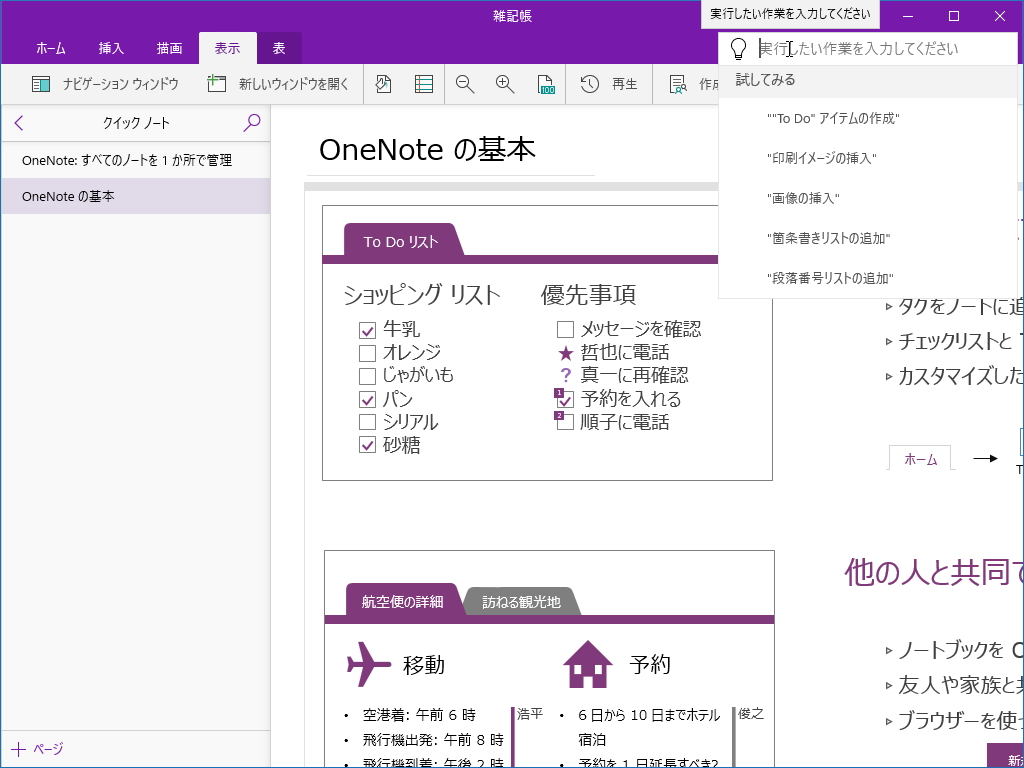
Task: Click the 訪ねる観光地 tab graphic
Action: pyautogui.click(x=521, y=601)
